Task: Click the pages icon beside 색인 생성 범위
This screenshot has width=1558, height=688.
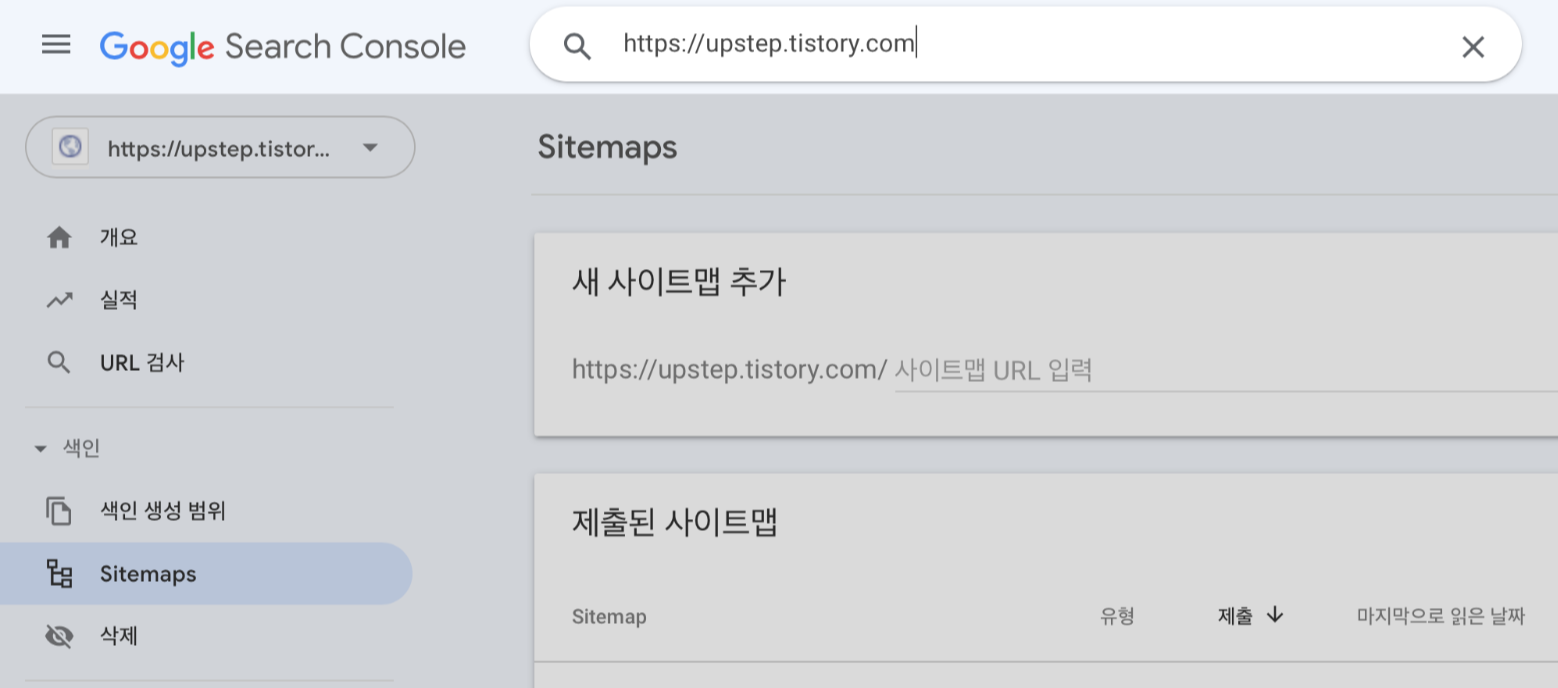Action: pyautogui.click(x=59, y=511)
